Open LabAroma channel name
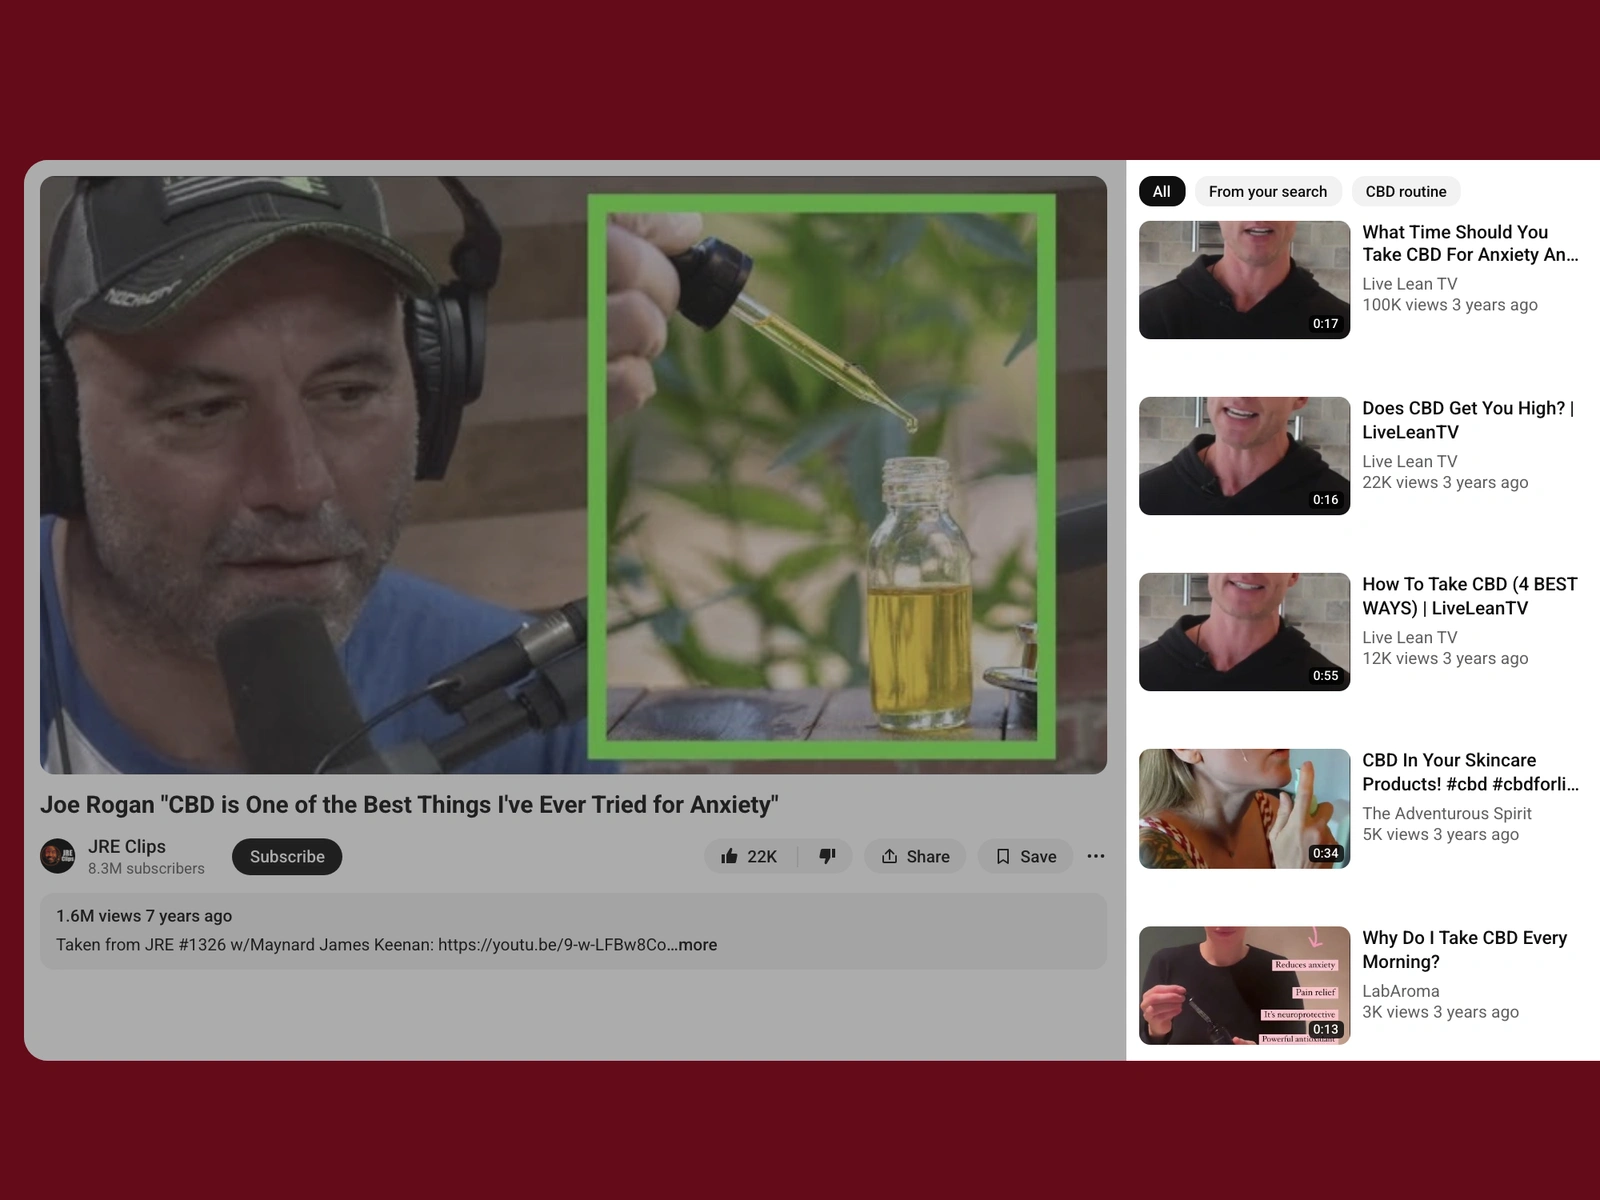Viewport: 1600px width, 1200px height. (x=1401, y=991)
